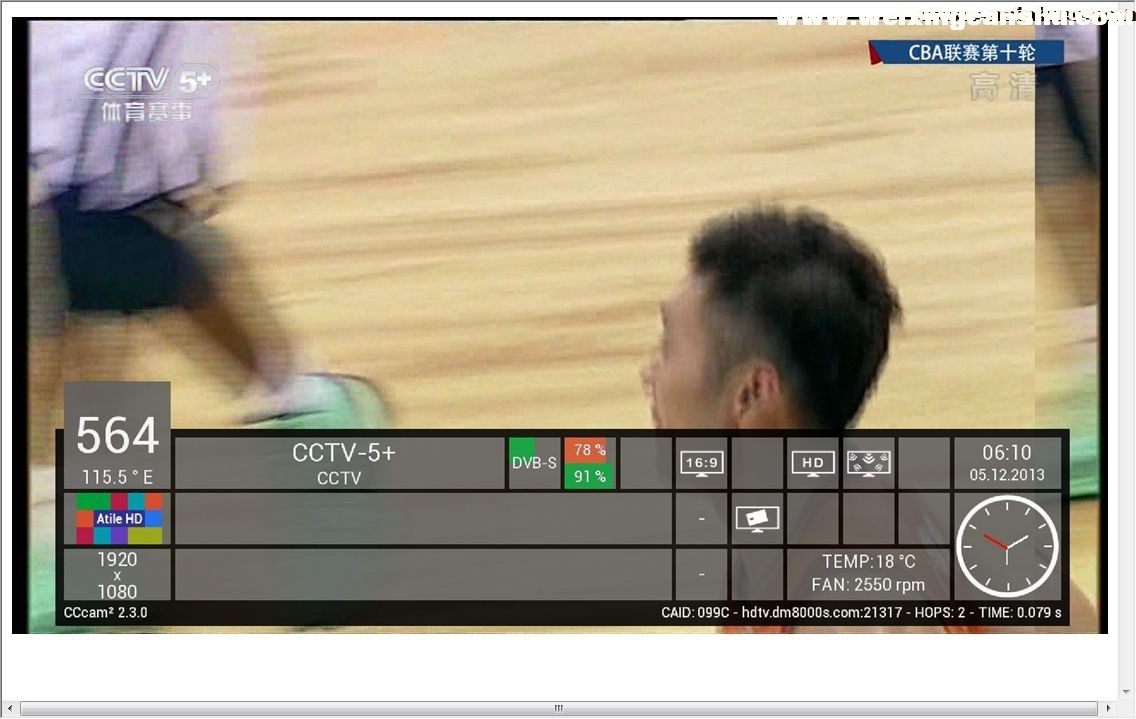The height and width of the screenshot is (719, 1136).
Task: Click the HD indicator icon
Action: coord(812,463)
